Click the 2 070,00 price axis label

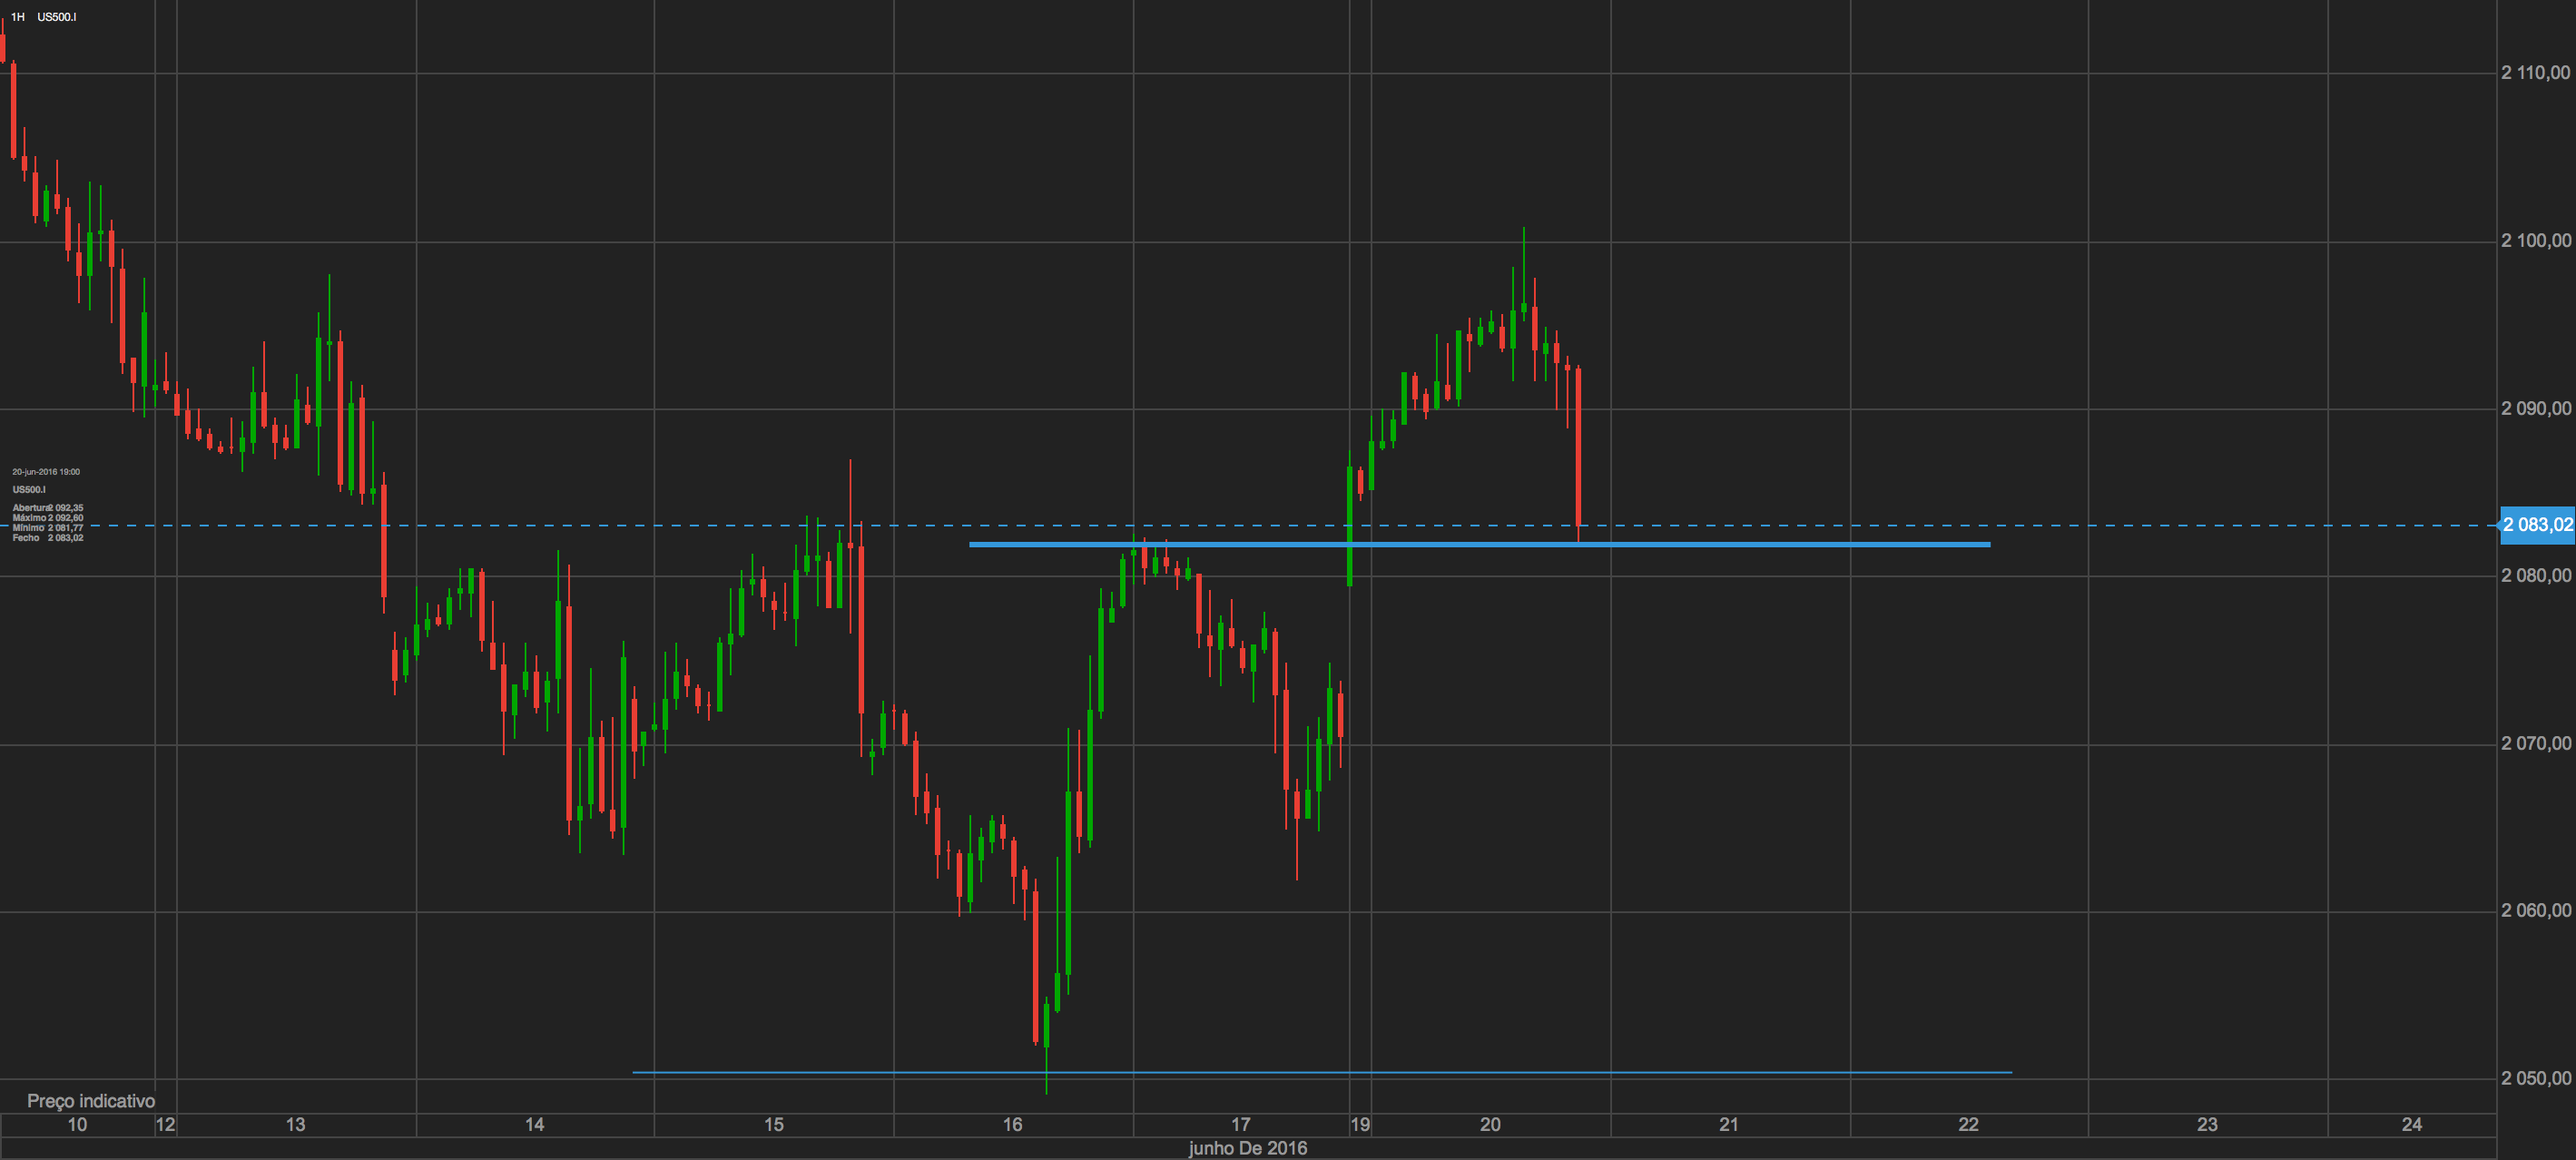[x=2535, y=743]
